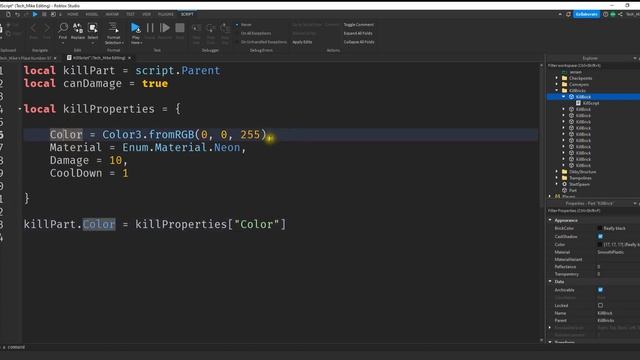Toggle the CastShadow checkbox

[600, 237]
